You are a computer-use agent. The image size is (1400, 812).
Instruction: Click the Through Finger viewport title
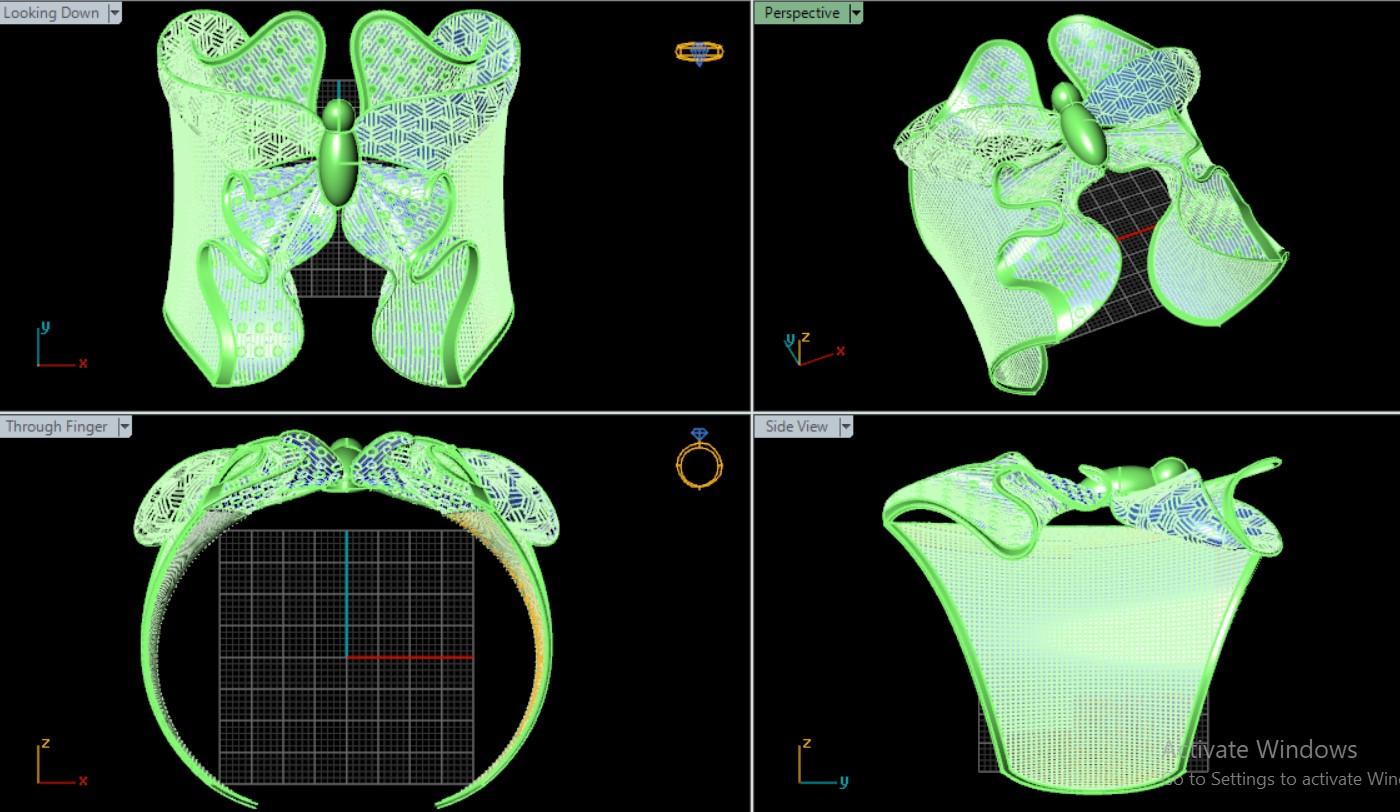coord(57,427)
